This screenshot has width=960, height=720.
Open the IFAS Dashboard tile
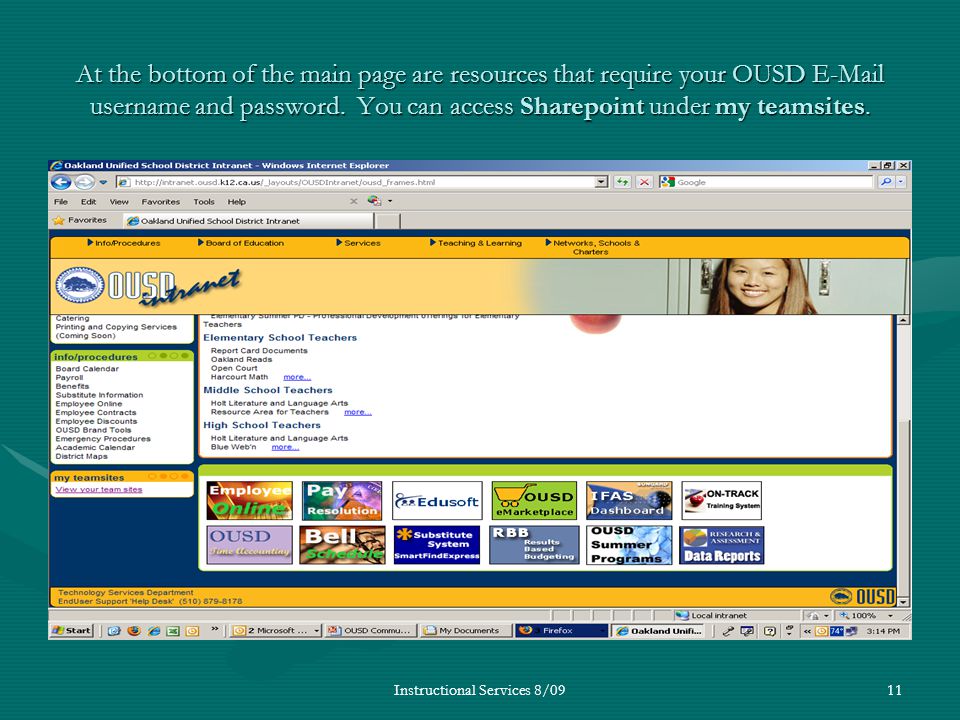(x=629, y=500)
